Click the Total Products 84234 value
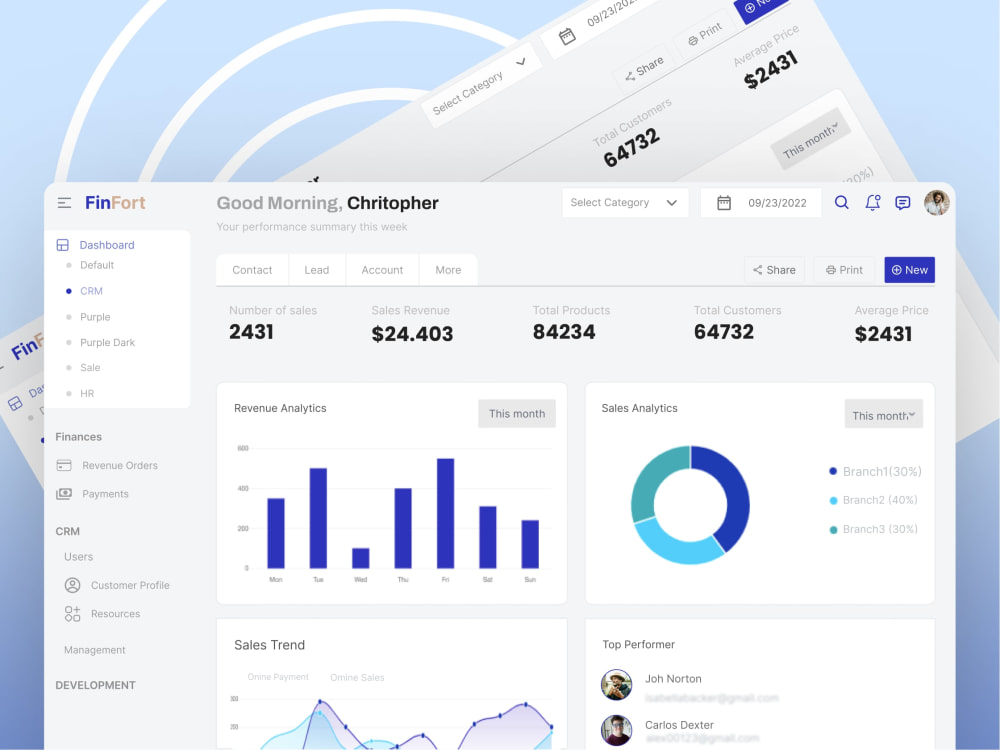1000x750 pixels. [564, 332]
